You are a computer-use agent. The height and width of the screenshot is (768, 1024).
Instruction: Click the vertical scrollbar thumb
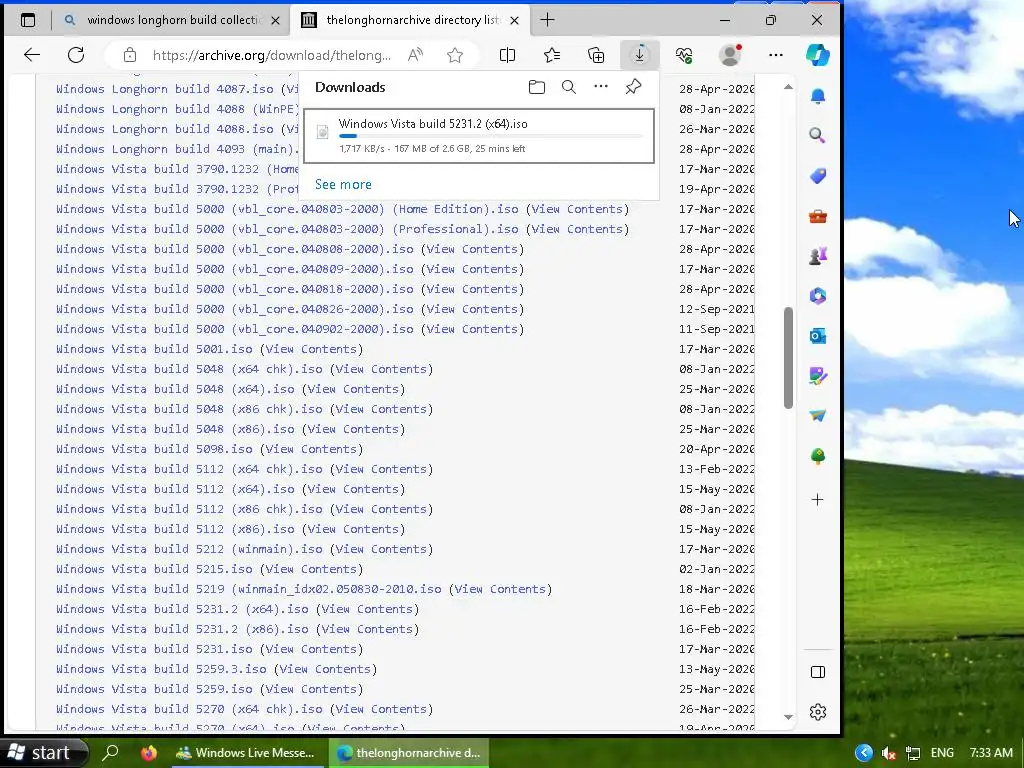788,358
